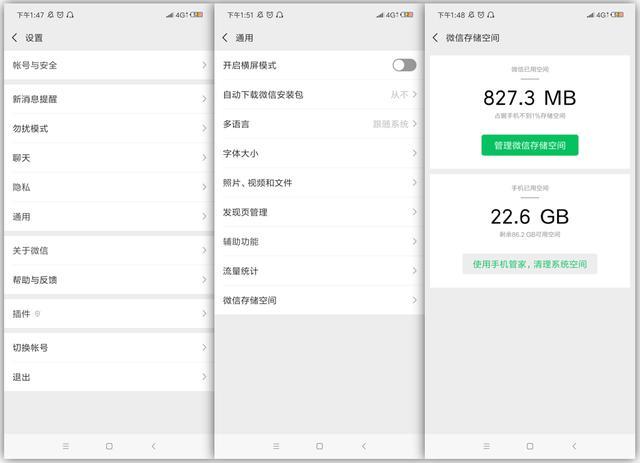Tap the 通用 page title

click(x=244, y=38)
